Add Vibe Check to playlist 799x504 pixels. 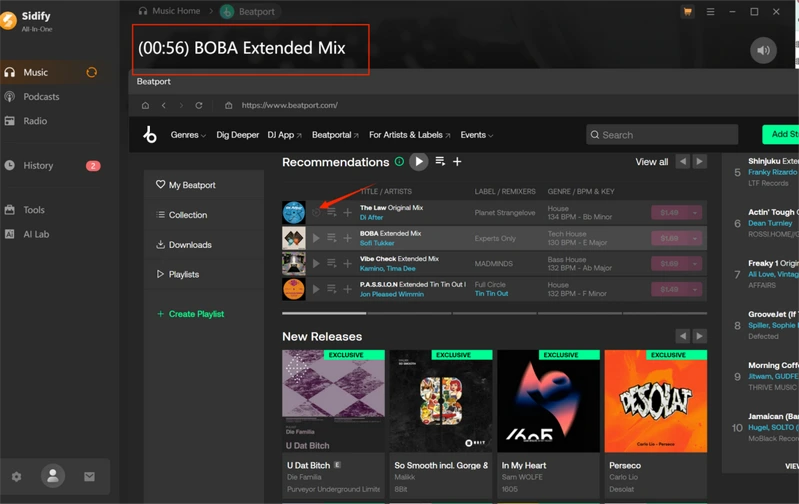pyautogui.click(x=348, y=263)
